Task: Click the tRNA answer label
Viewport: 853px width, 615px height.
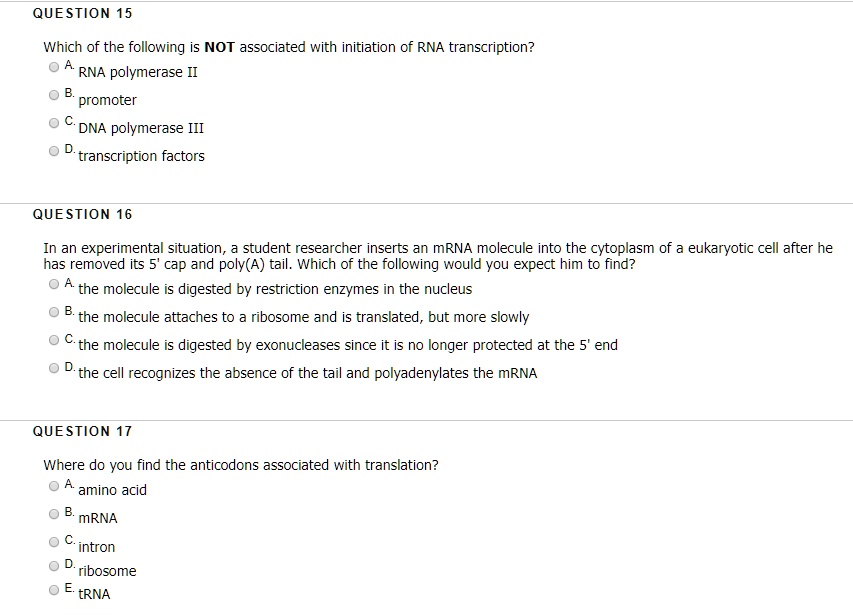Action: click(x=94, y=594)
